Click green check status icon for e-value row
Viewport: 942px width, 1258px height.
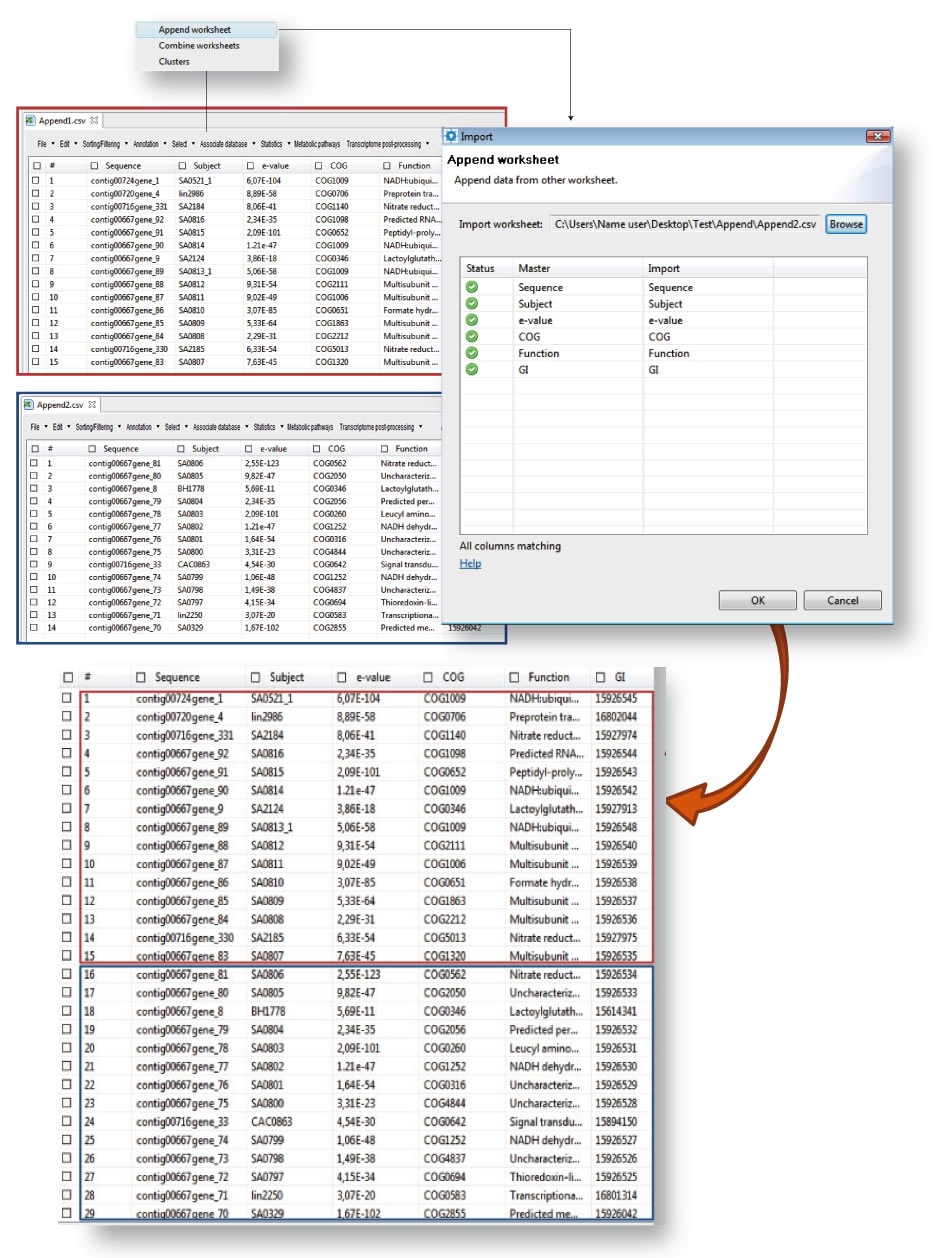pyautogui.click(x=472, y=320)
